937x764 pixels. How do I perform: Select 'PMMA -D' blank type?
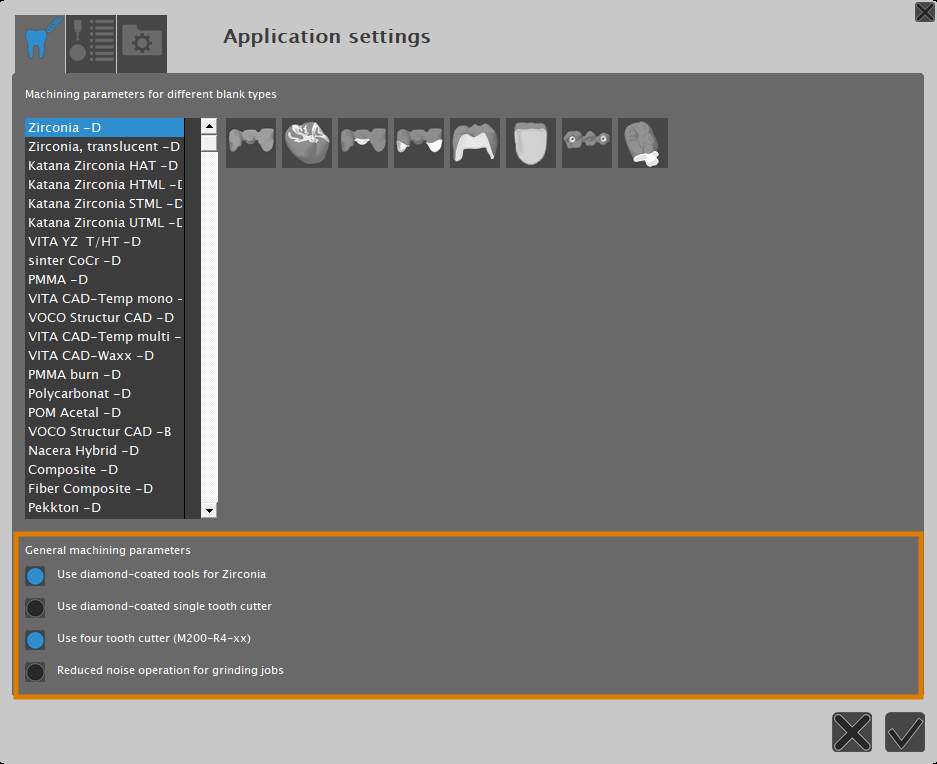105,280
